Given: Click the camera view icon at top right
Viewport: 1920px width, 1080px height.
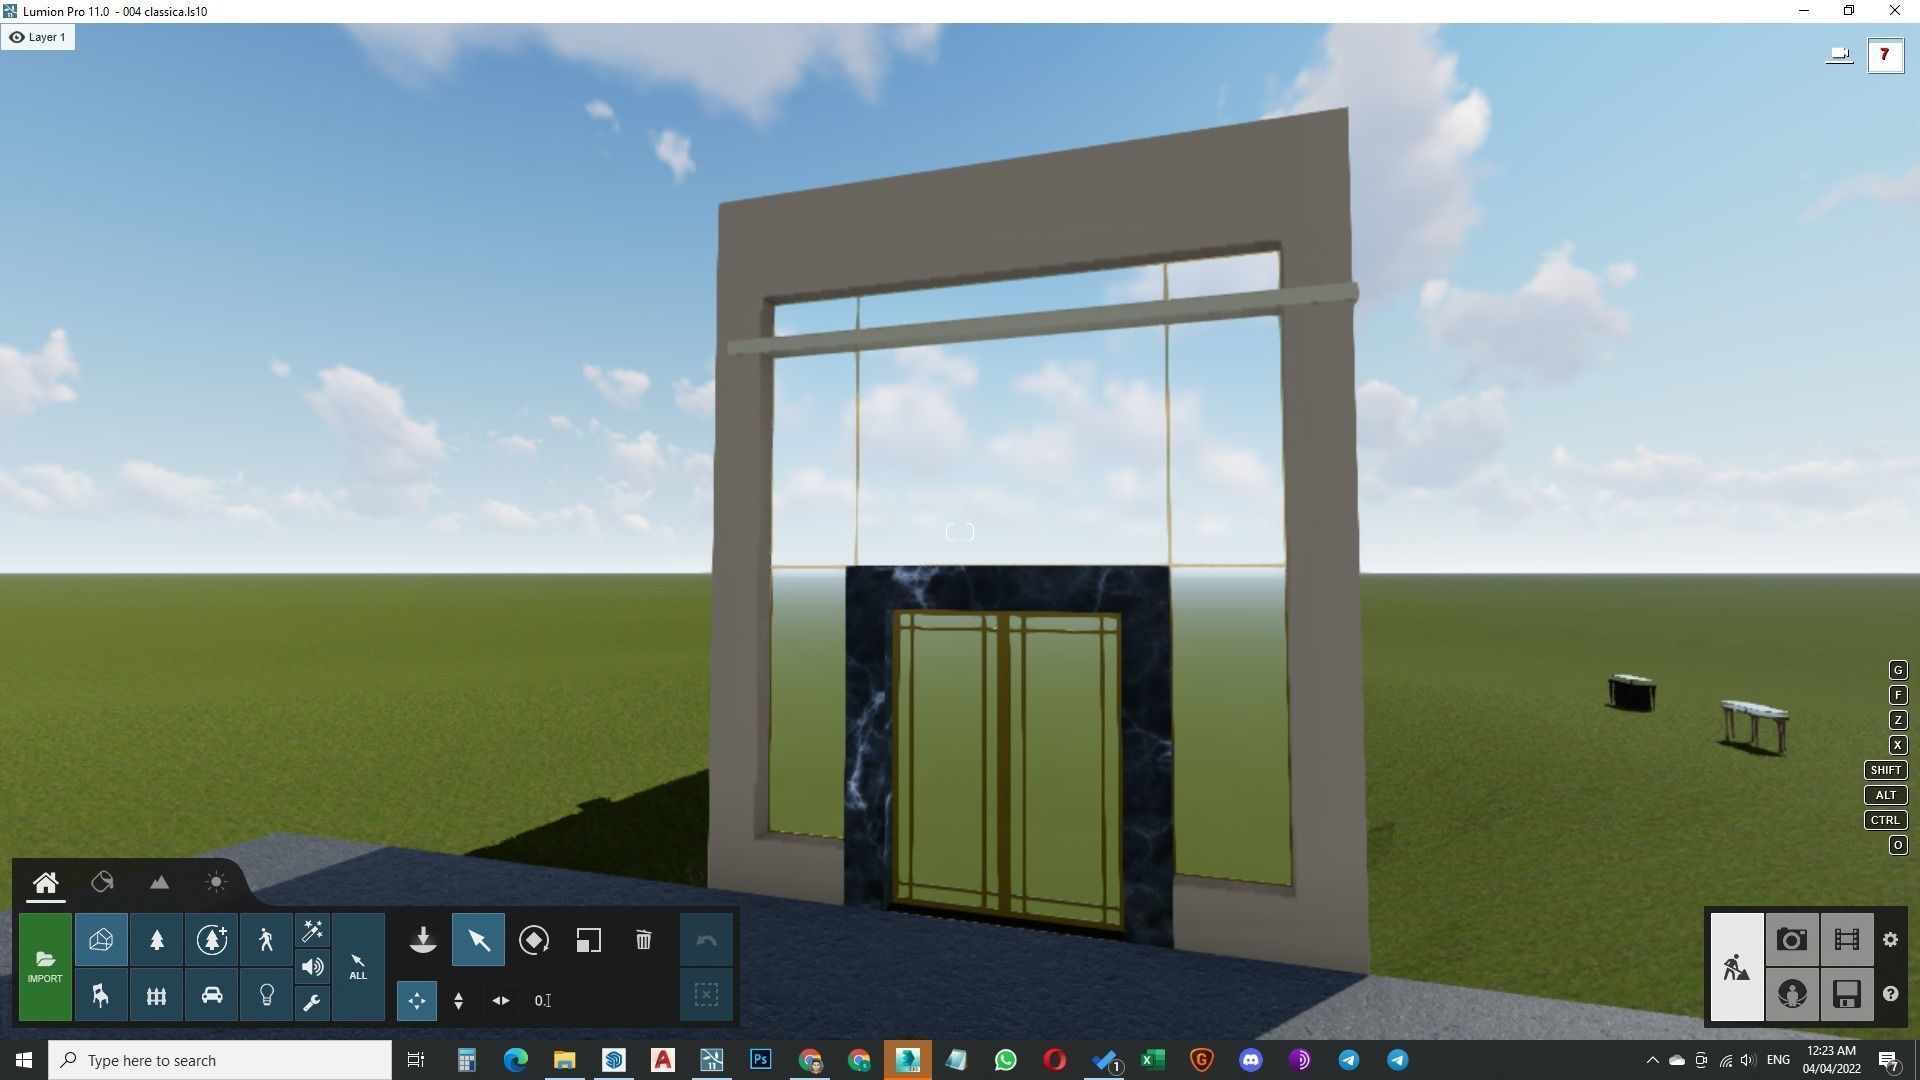Looking at the screenshot, I should coord(1839,55).
